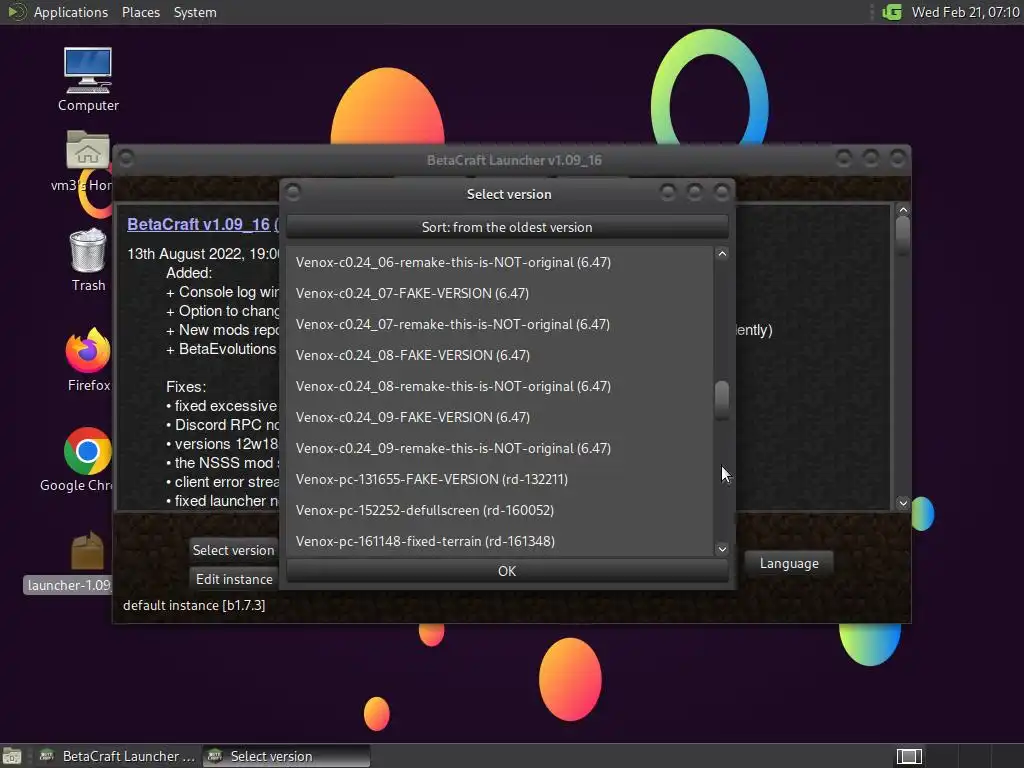Click the Select version button in launcher
1024x768 pixels.
coord(234,550)
